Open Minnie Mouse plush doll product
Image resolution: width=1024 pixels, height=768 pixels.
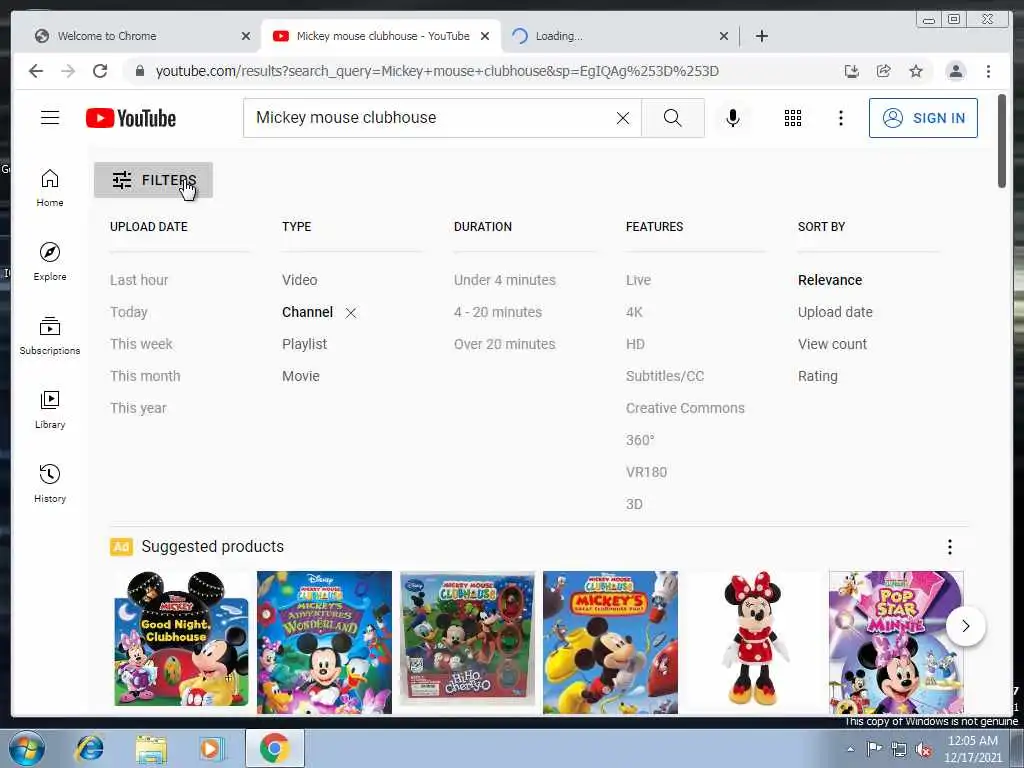(x=754, y=639)
